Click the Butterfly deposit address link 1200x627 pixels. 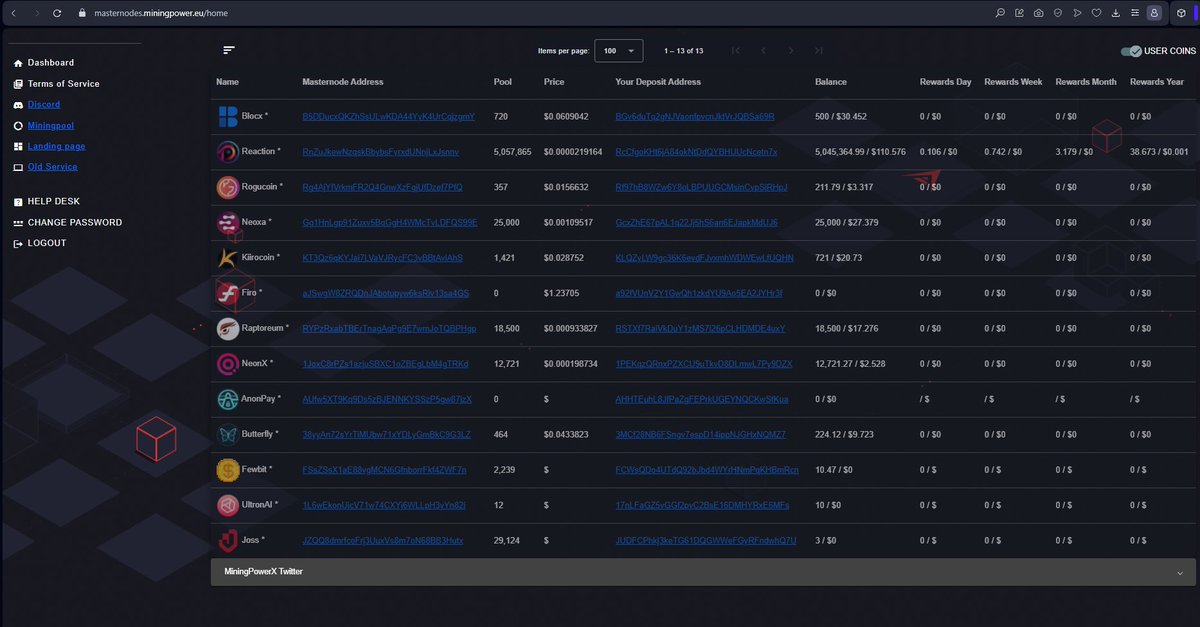click(701, 434)
